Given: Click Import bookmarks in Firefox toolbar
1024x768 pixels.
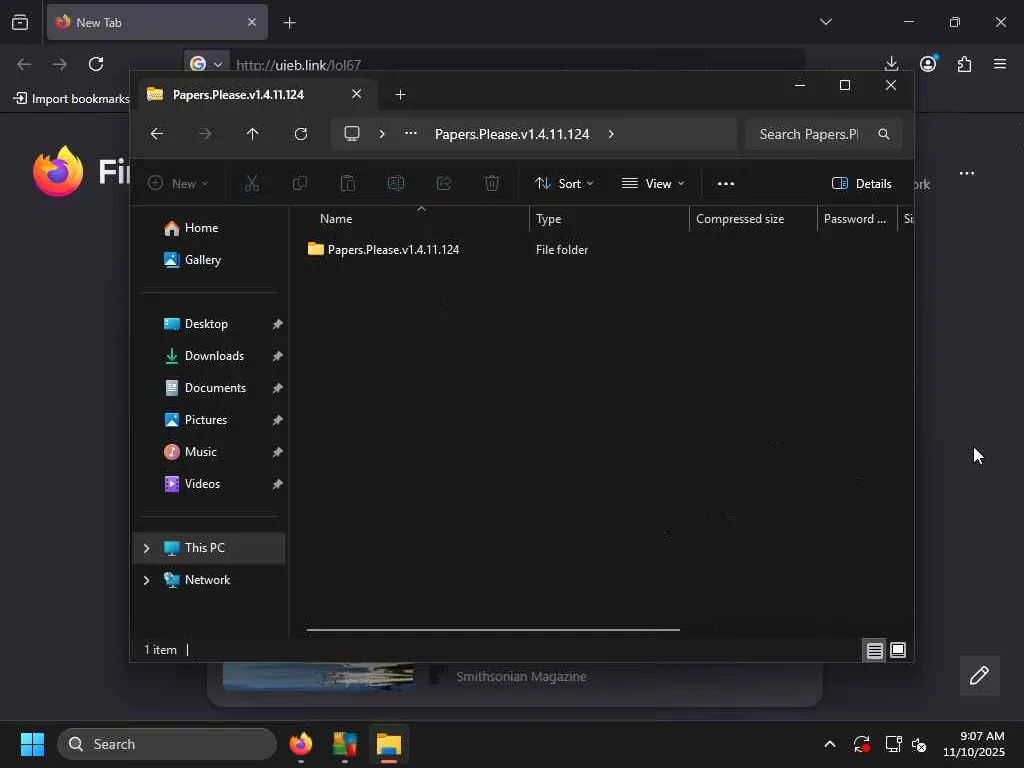Looking at the screenshot, I should tap(72, 99).
